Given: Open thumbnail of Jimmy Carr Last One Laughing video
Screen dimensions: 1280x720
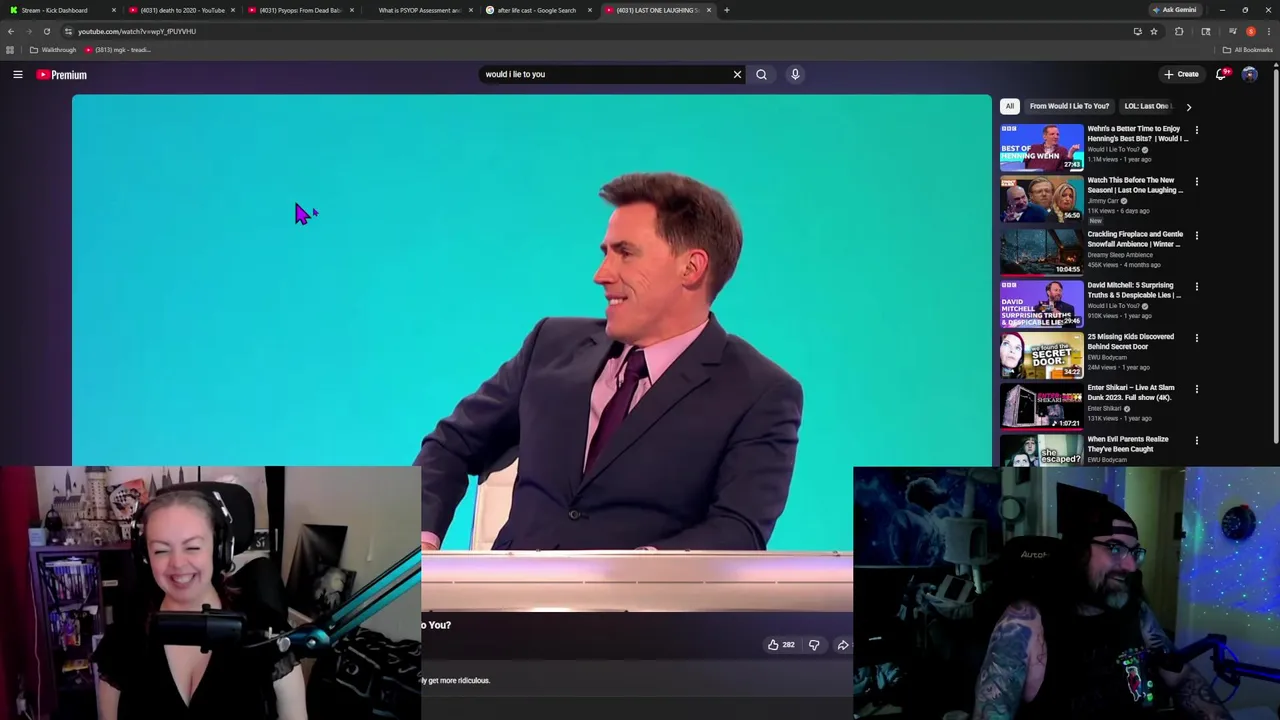Looking at the screenshot, I should pos(1042,199).
